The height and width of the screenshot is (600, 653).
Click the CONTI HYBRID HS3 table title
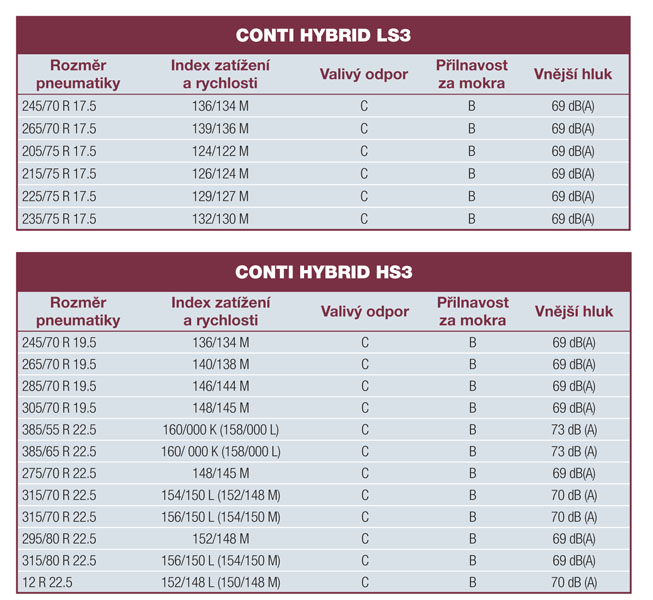coord(324,272)
